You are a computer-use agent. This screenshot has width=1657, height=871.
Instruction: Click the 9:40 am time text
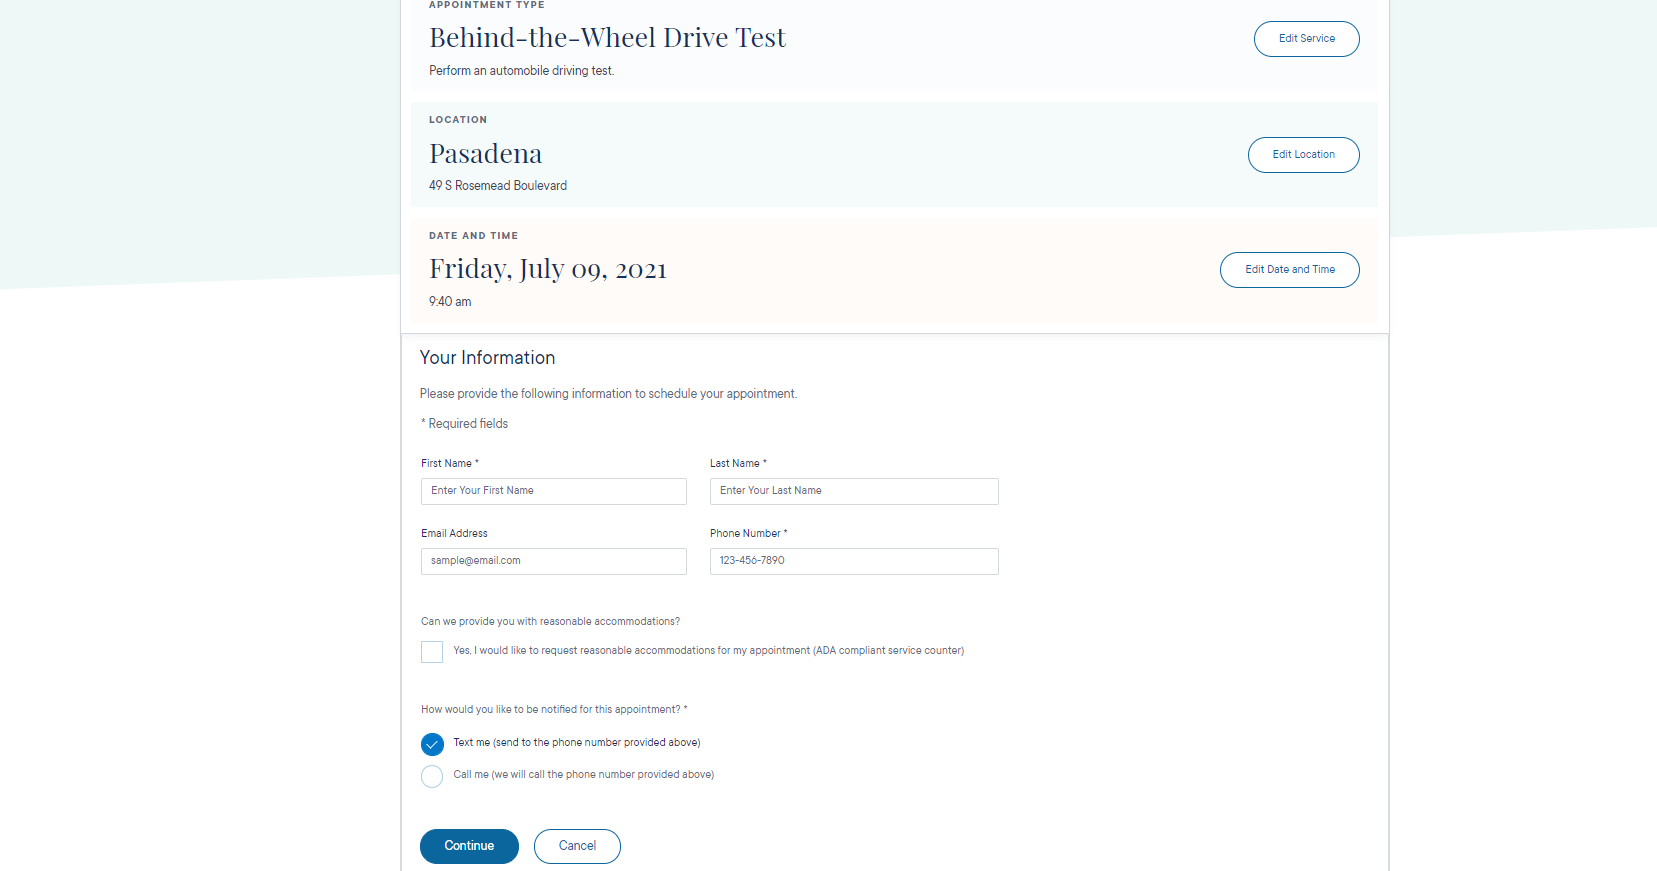coord(450,302)
